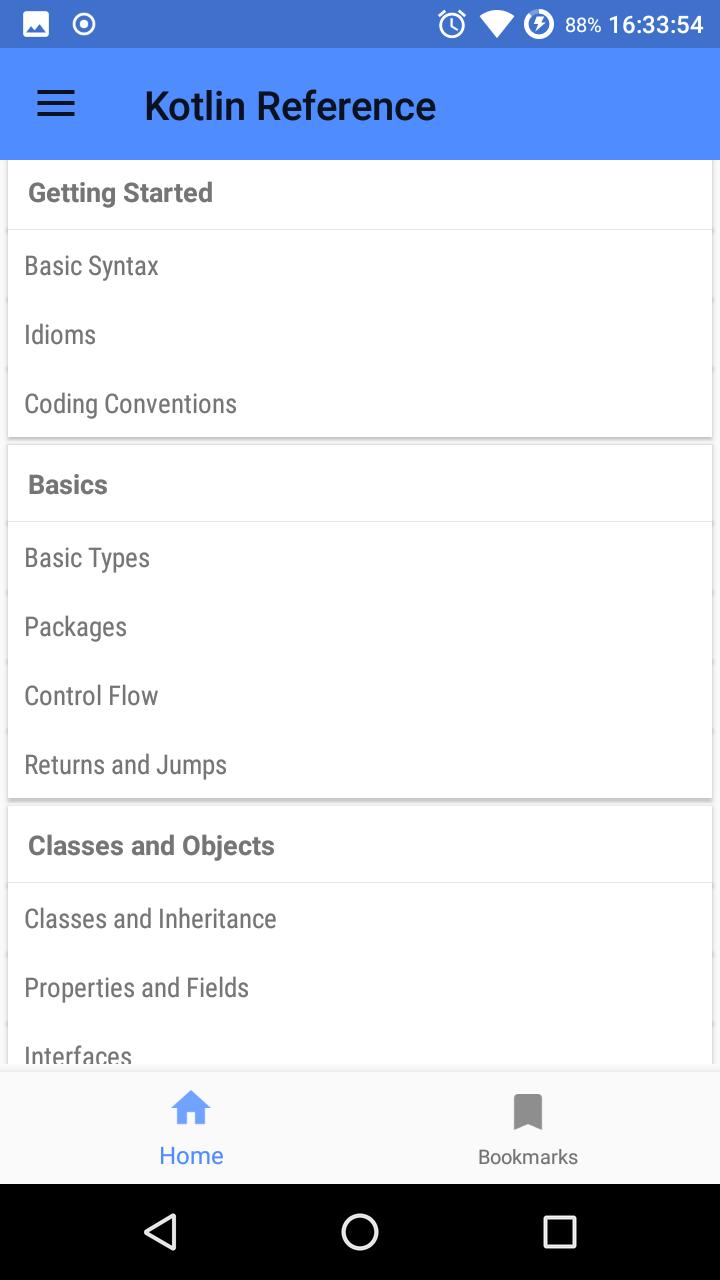Select Coding Conventions entry
The height and width of the screenshot is (1280, 720).
(x=360, y=404)
